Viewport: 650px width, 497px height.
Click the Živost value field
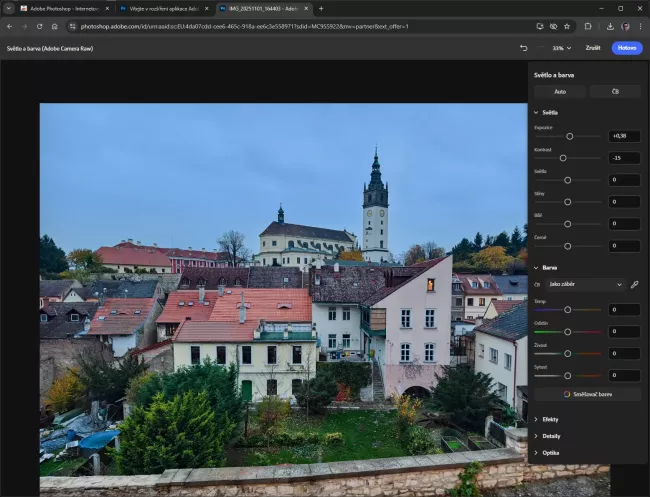tap(624, 354)
